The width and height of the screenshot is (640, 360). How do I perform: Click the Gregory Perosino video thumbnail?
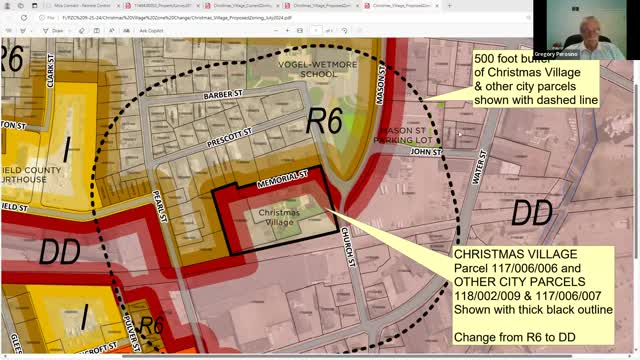click(586, 30)
